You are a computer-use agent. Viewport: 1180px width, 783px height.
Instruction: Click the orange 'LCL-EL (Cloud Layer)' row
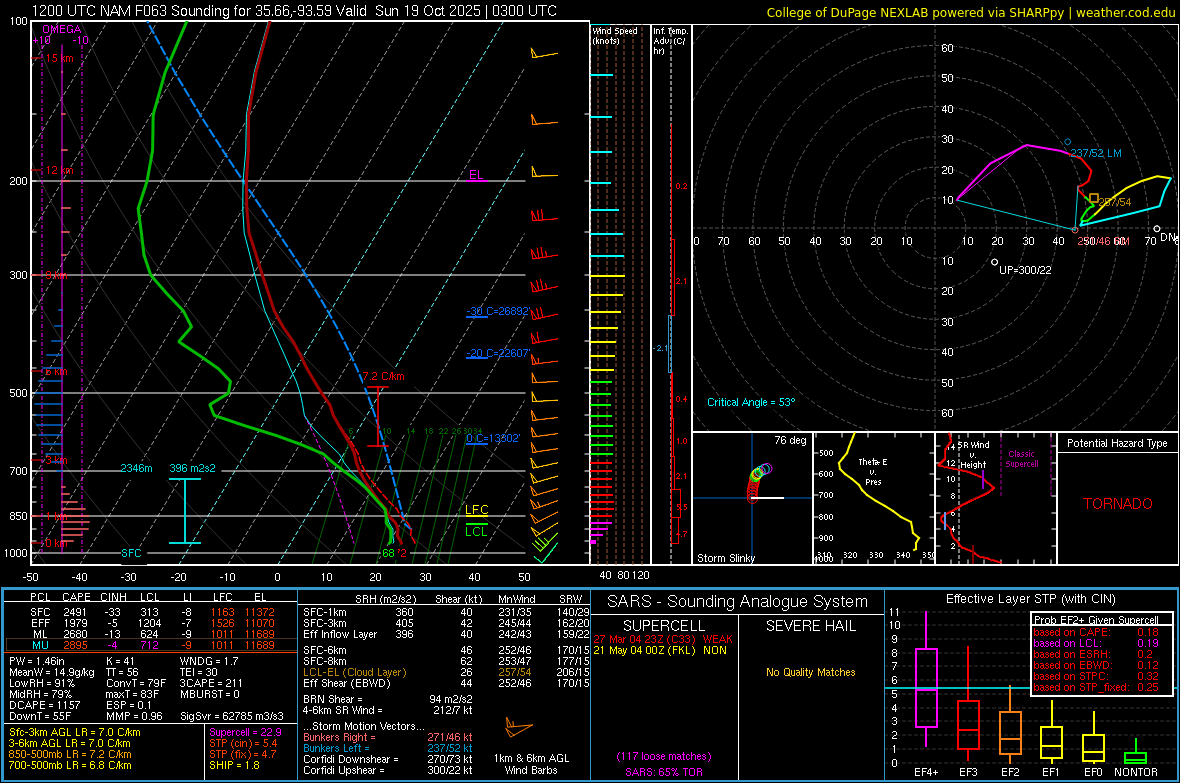tap(446, 672)
